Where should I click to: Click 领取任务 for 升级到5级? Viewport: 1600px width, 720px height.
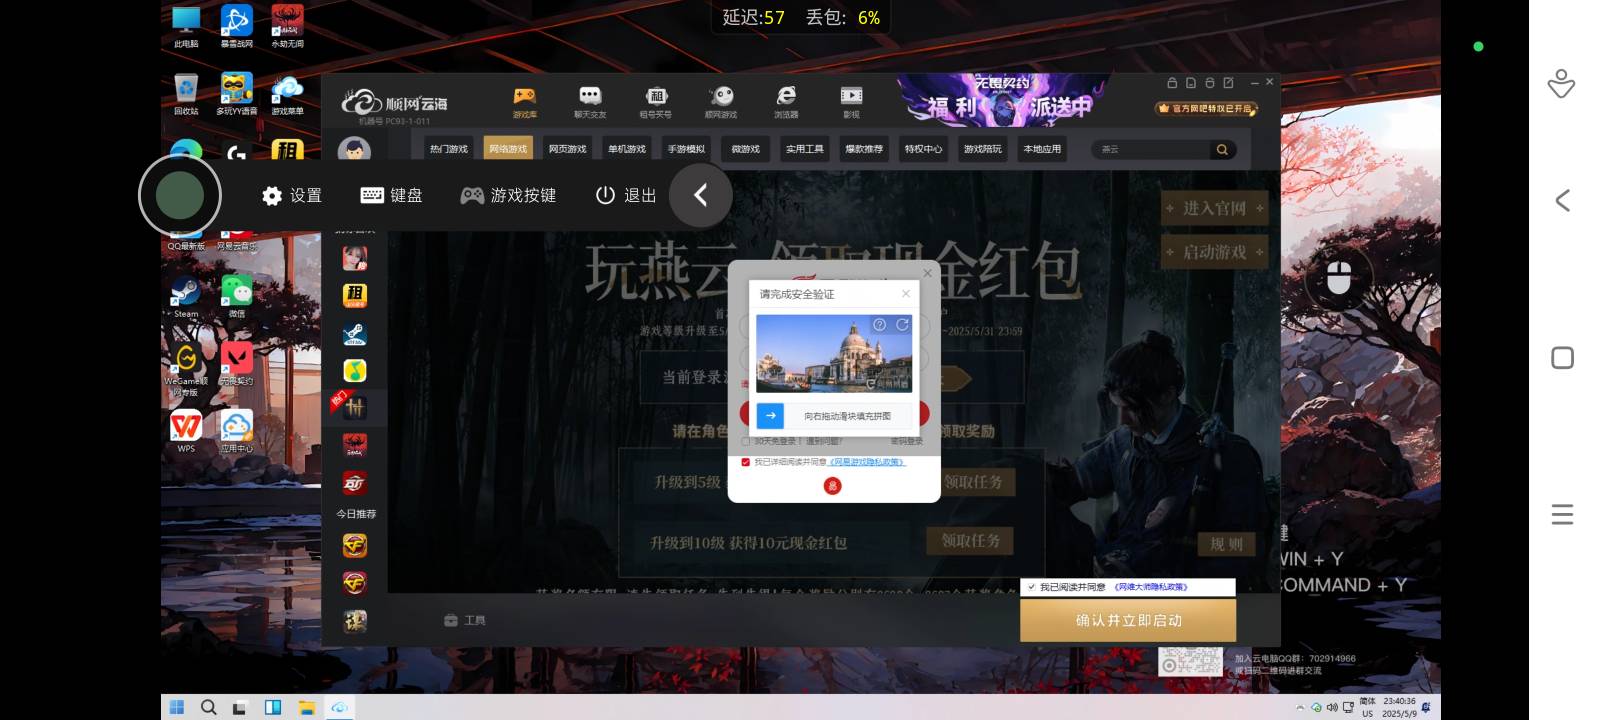click(x=973, y=482)
